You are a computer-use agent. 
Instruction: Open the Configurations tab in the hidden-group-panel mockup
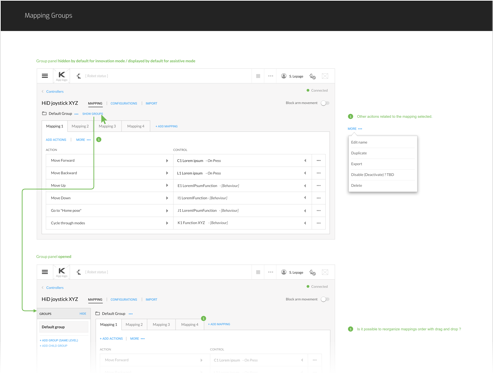[124, 103]
